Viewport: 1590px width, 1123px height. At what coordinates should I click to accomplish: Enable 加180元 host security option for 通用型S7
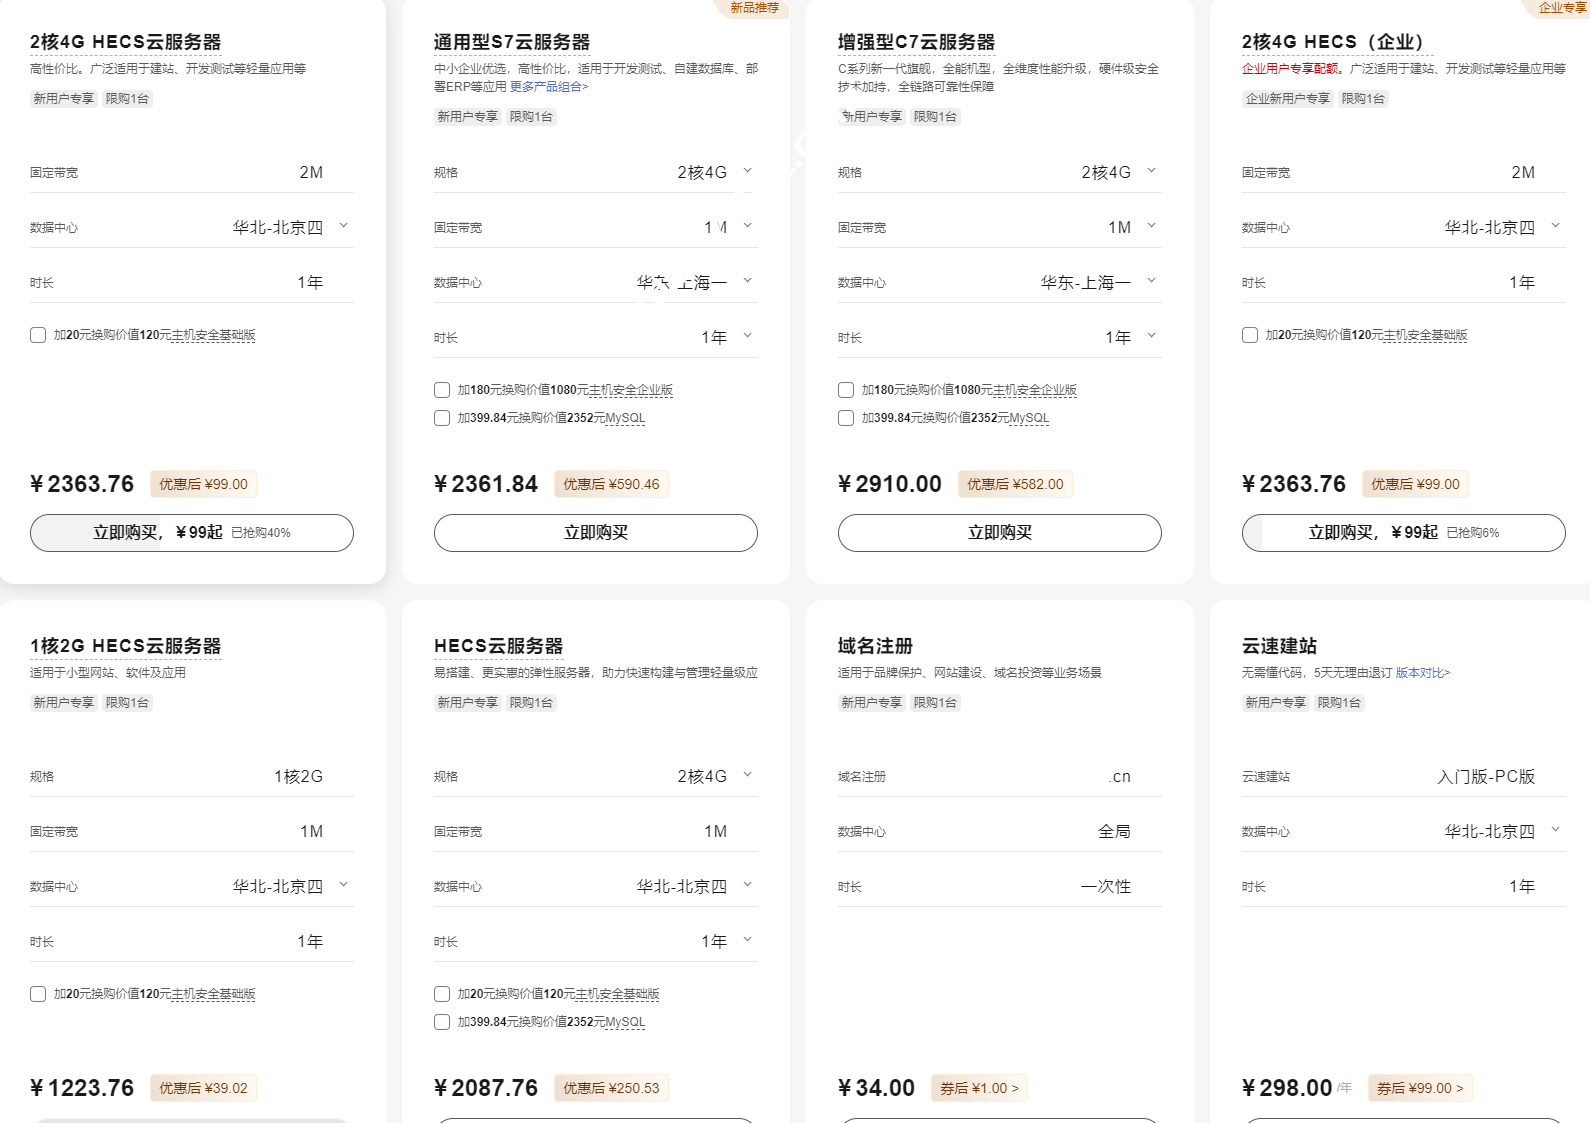[442, 390]
